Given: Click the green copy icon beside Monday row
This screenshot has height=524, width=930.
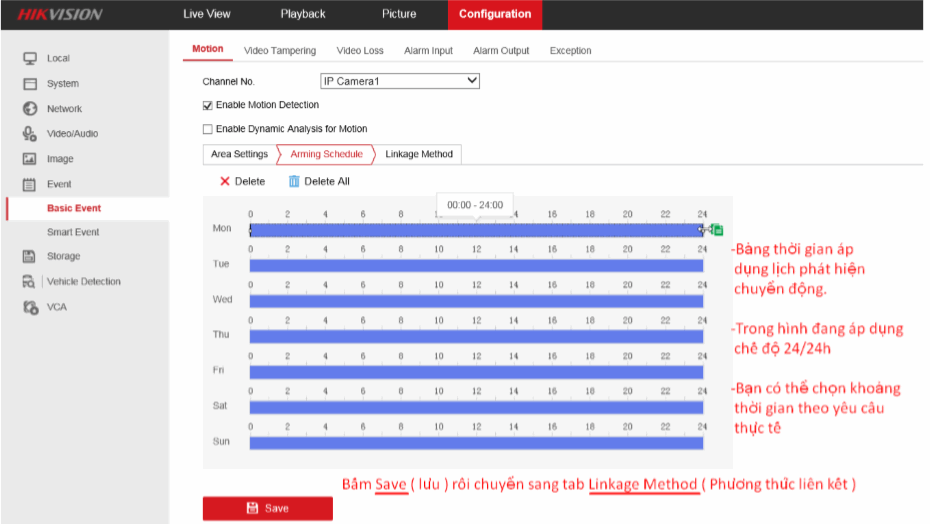Looking at the screenshot, I should click(x=717, y=230).
